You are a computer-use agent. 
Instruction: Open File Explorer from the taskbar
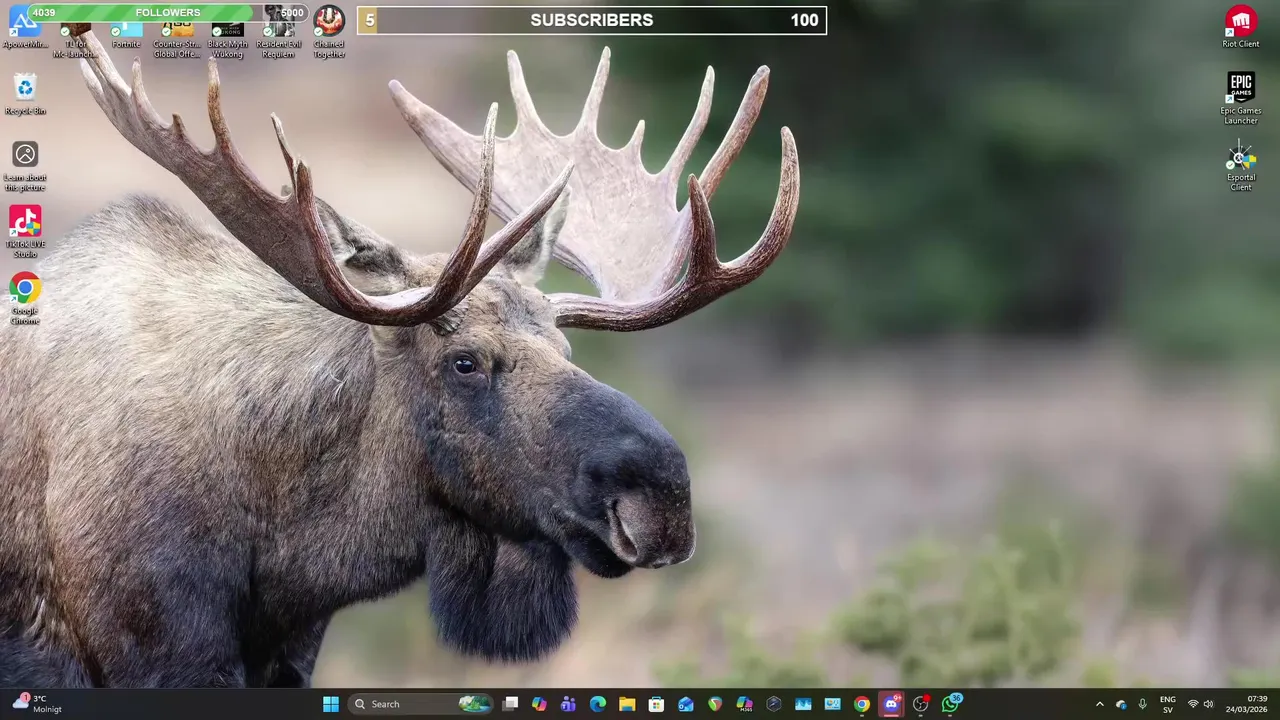pyautogui.click(x=627, y=704)
